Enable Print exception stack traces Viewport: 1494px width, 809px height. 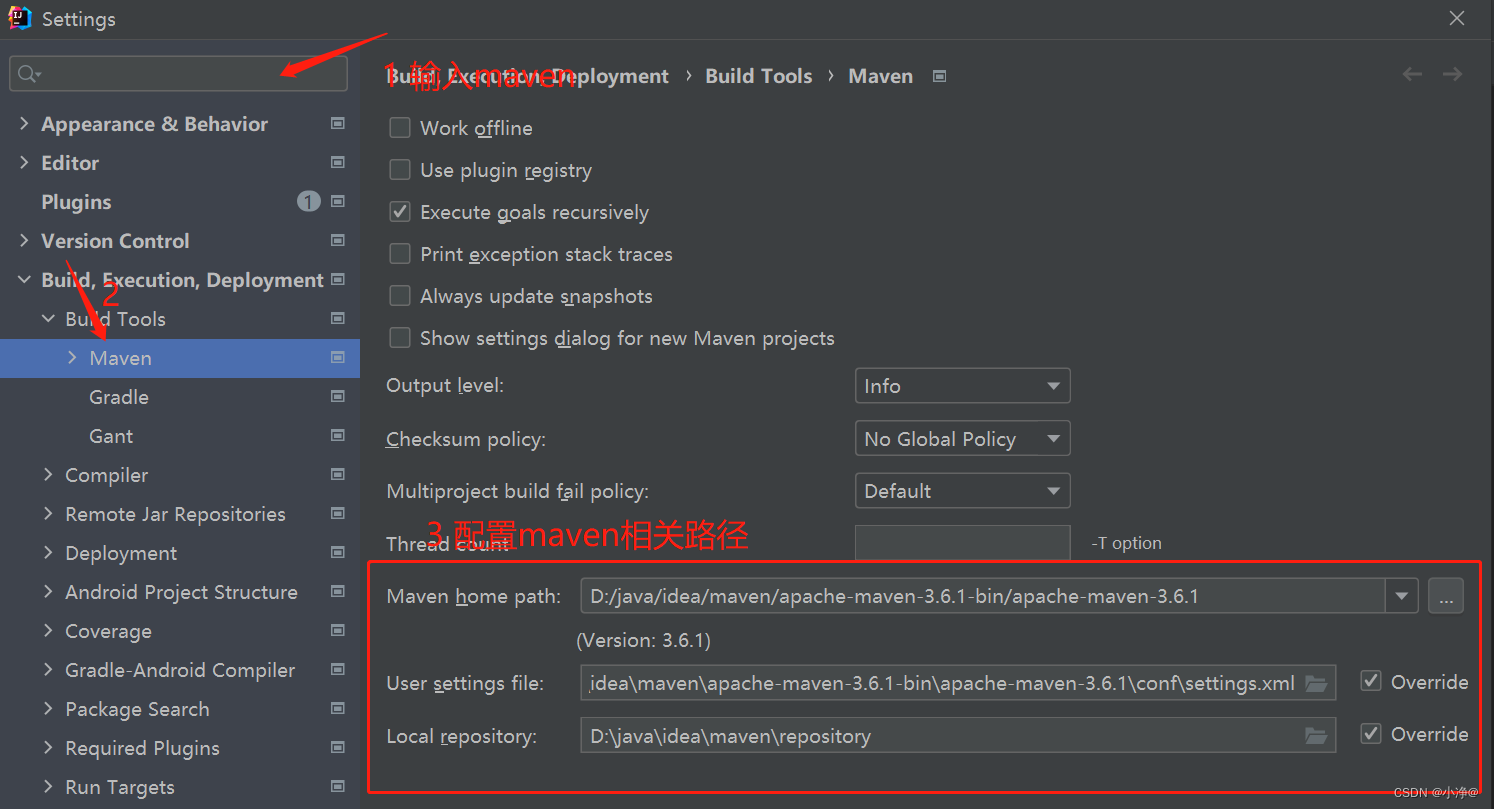pyautogui.click(x=400, y=254)
